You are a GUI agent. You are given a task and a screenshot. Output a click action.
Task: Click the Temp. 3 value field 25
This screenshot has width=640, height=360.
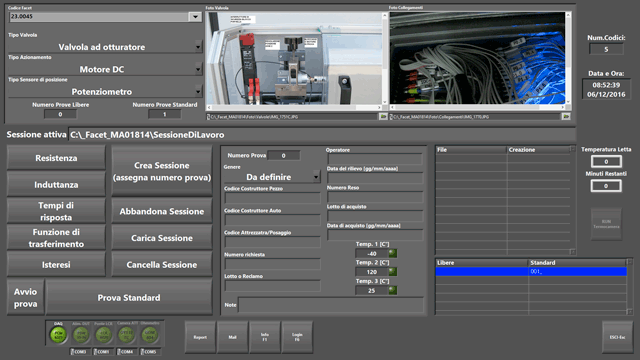click(x=371, y=291)
